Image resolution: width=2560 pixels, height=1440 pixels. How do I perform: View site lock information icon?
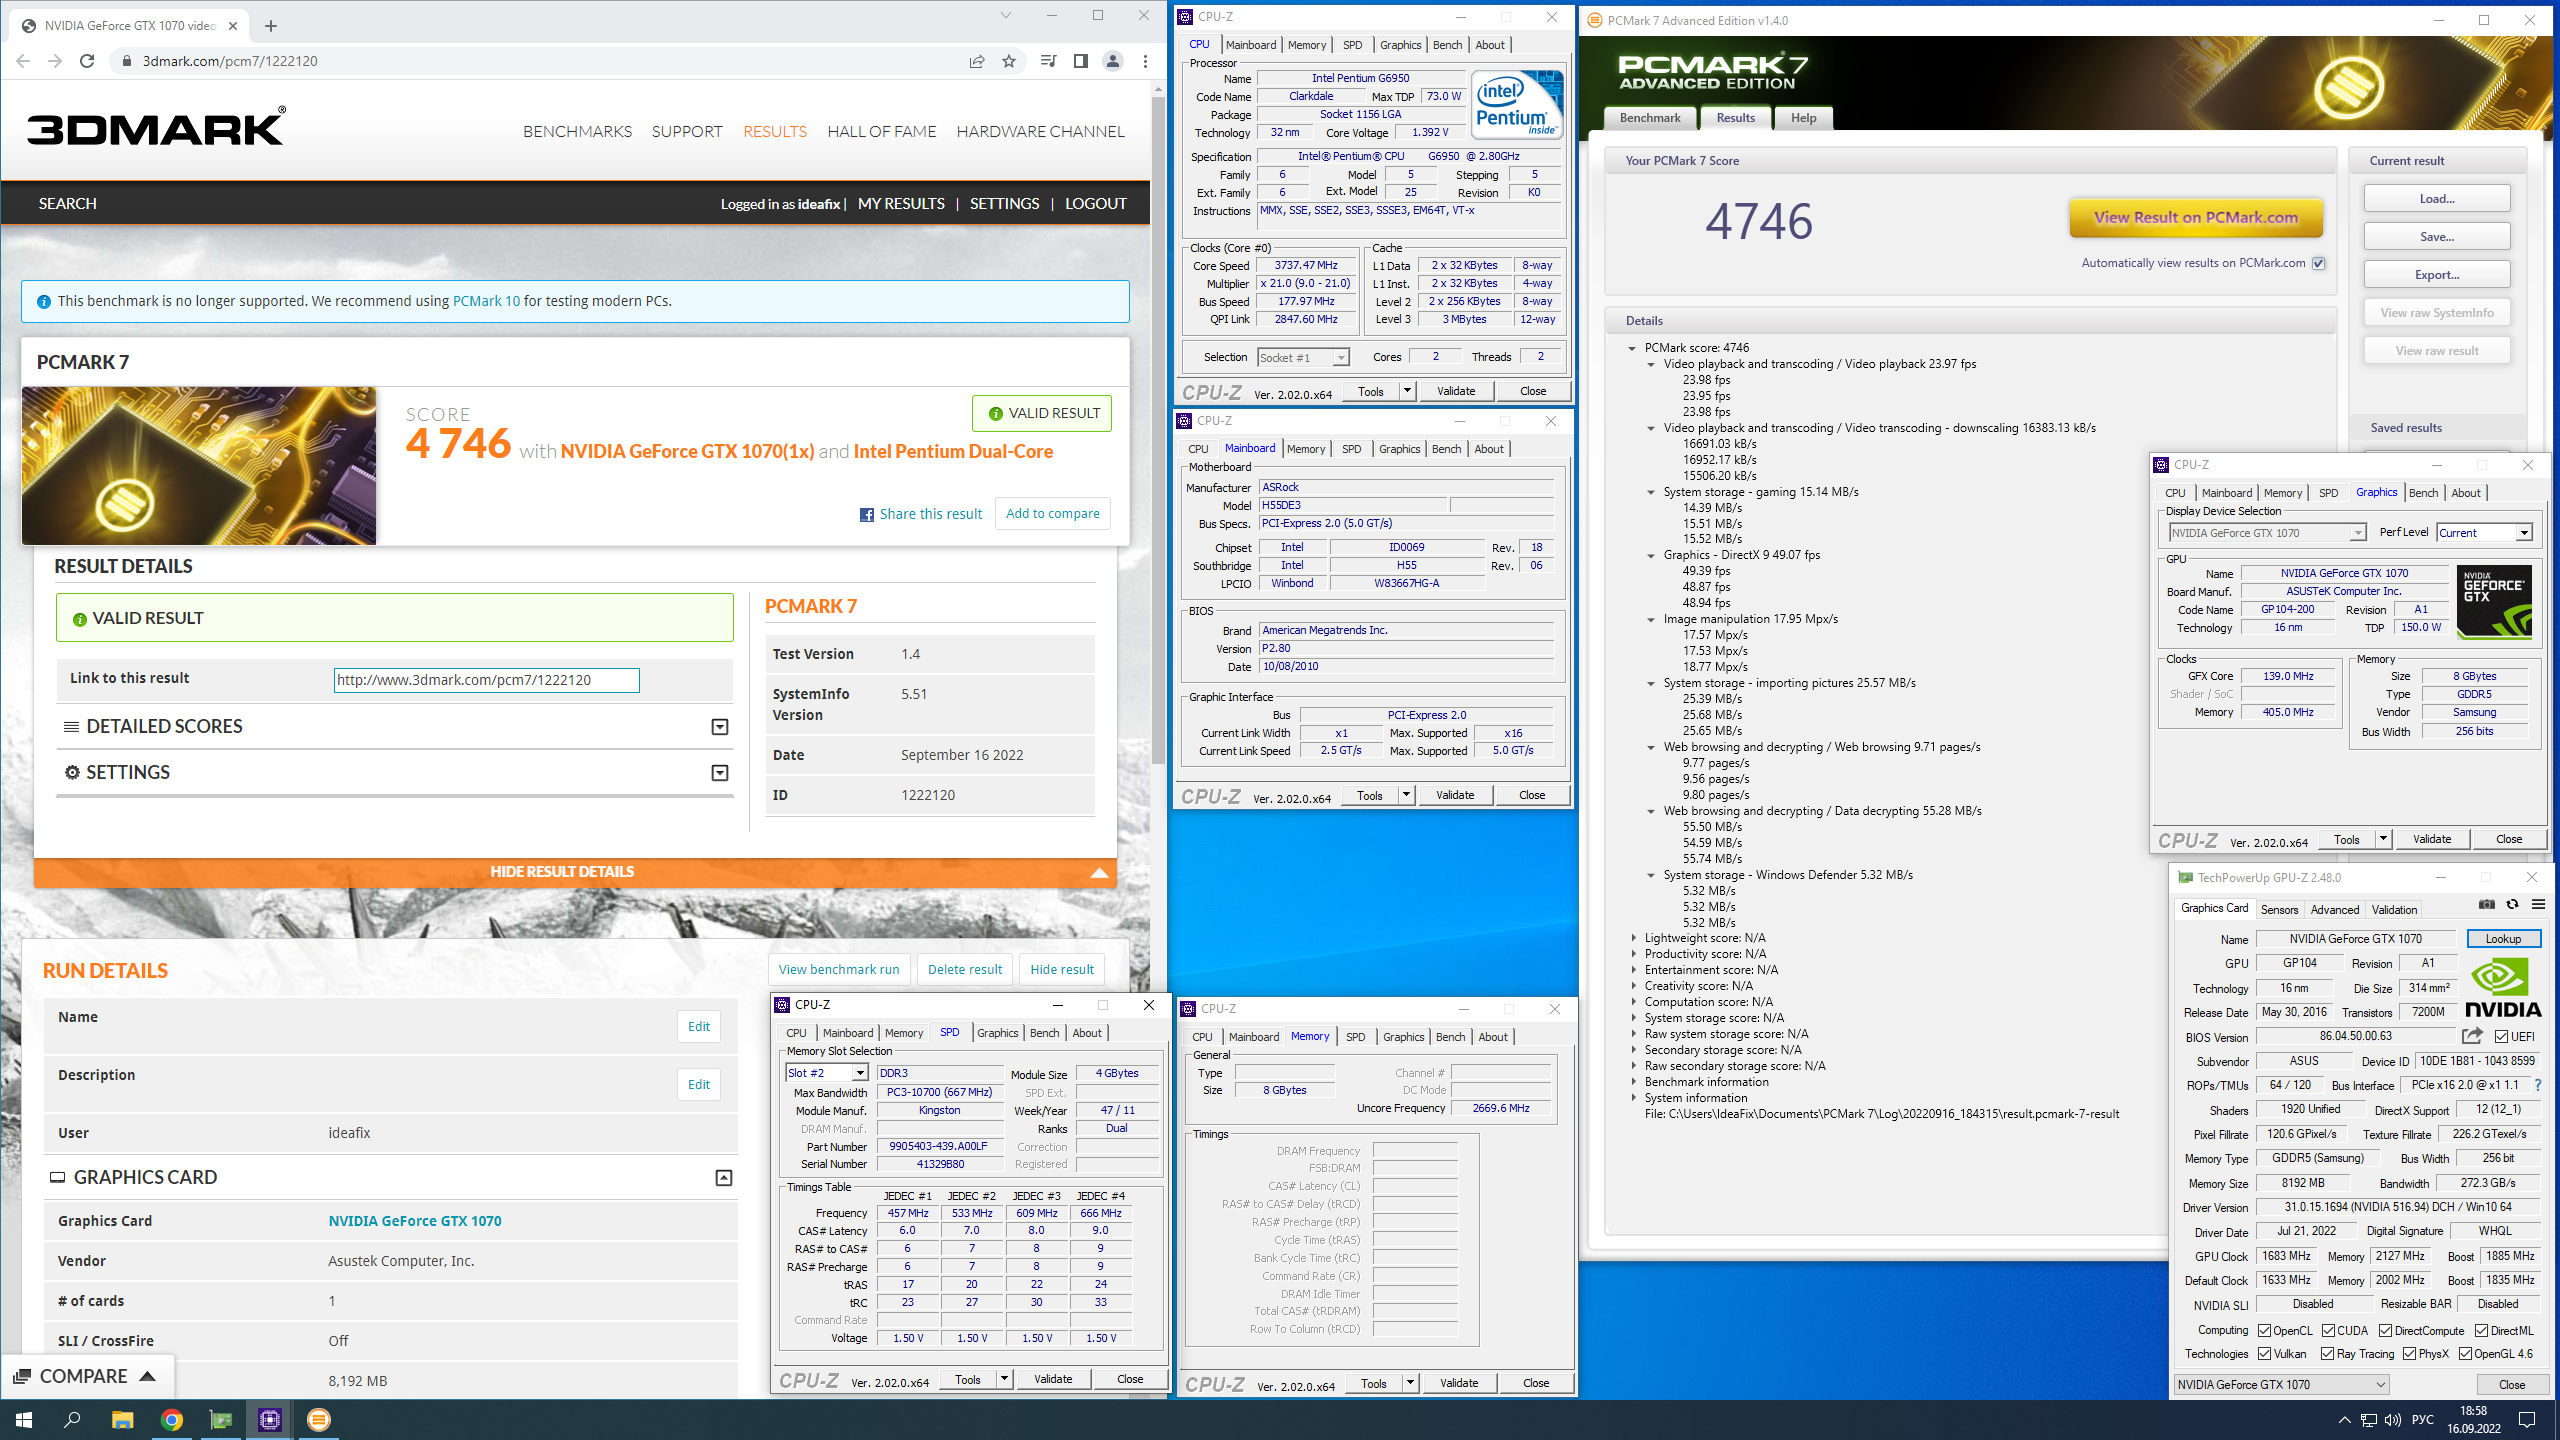tap(126, 61)
